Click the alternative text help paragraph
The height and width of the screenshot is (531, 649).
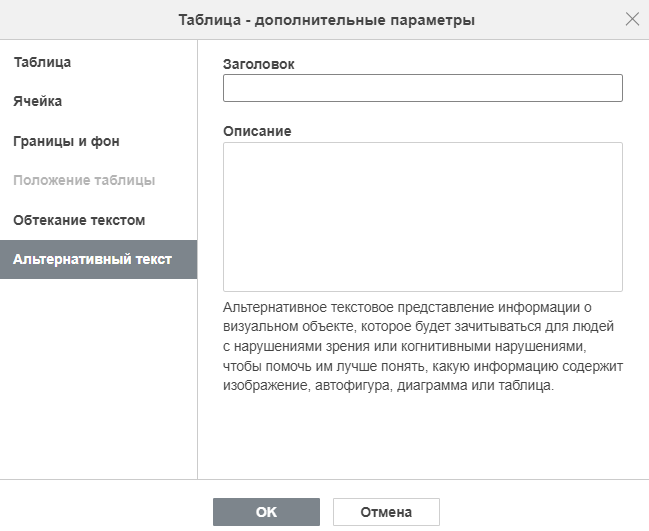pyautogui.click(x=423, y=346)
